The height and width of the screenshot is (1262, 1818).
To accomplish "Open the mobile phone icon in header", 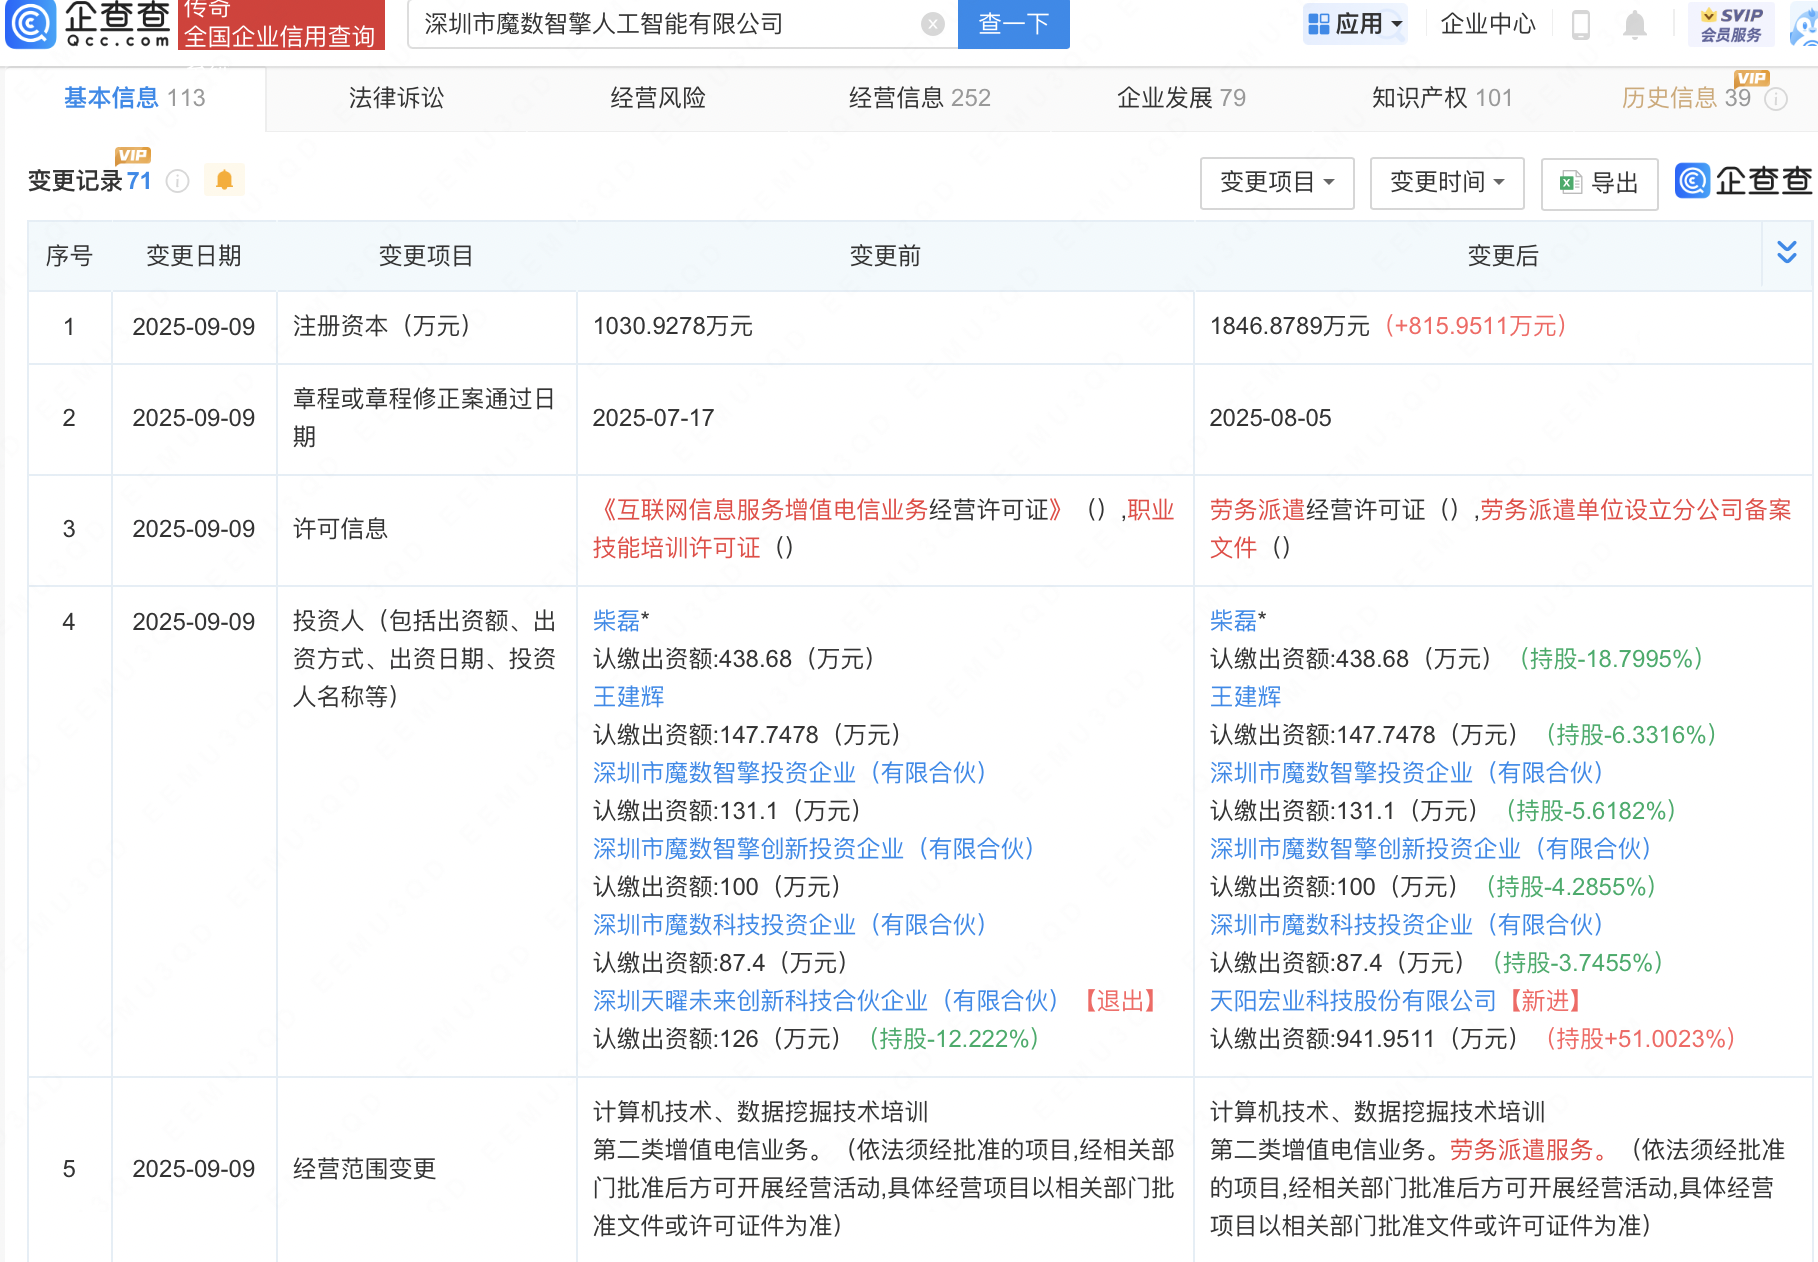I will [1580, 24].
